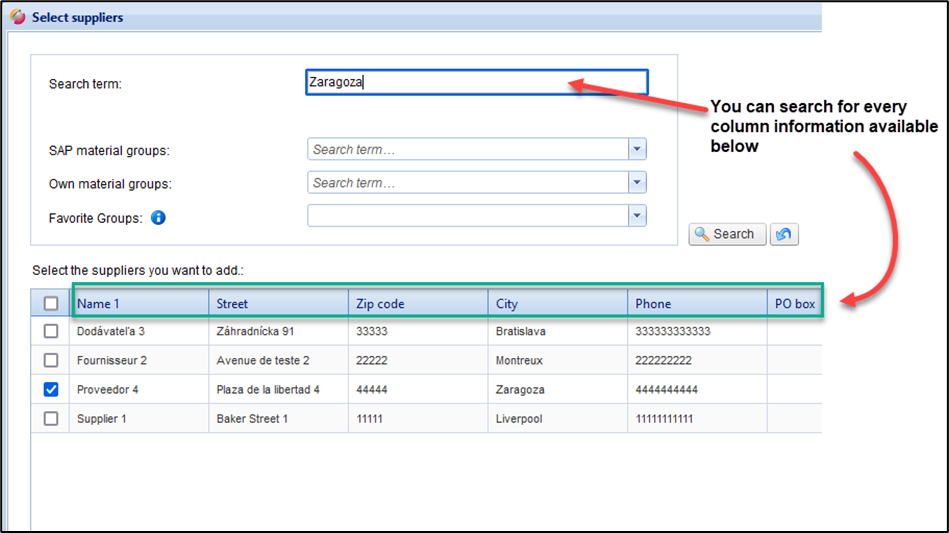Screen dimensions: 949x533
Task: Toggle the select-all suppliers header checkbox
Action: pos(51,304)
